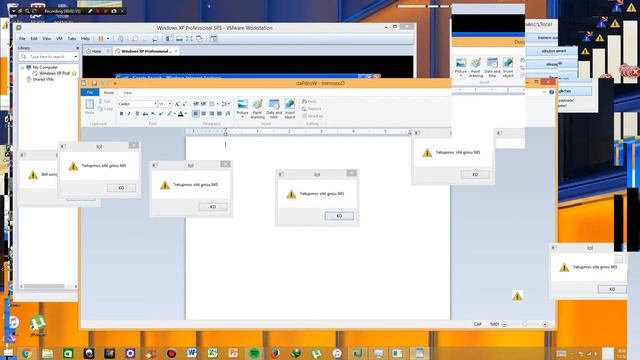Click KO button in dialog over document center
The height and width of the screenshot is (360, 640).
339,216
